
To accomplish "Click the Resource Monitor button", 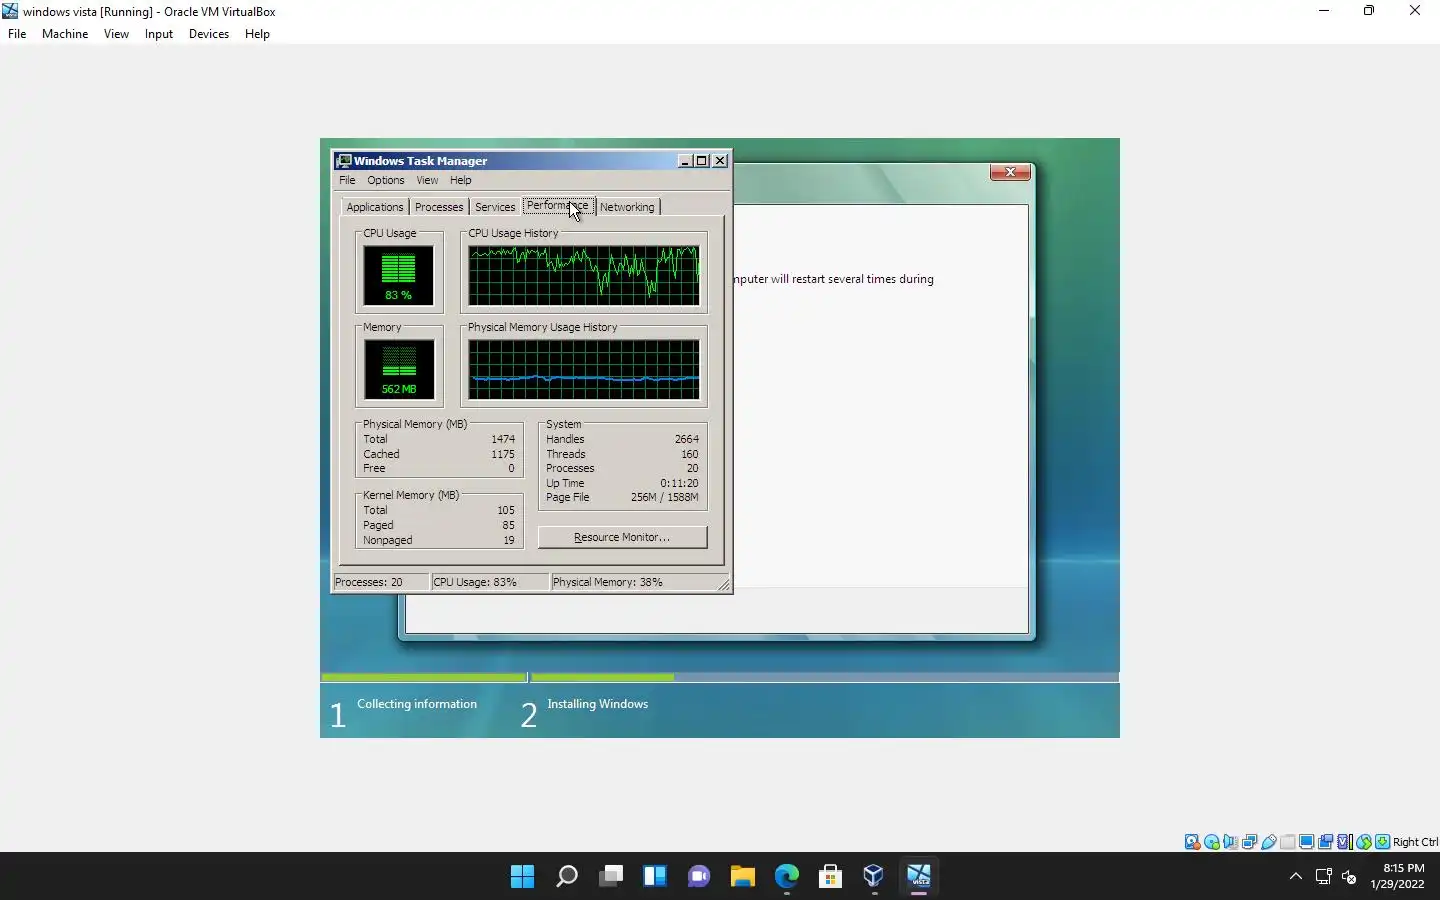I will click(x=622, y=537).
